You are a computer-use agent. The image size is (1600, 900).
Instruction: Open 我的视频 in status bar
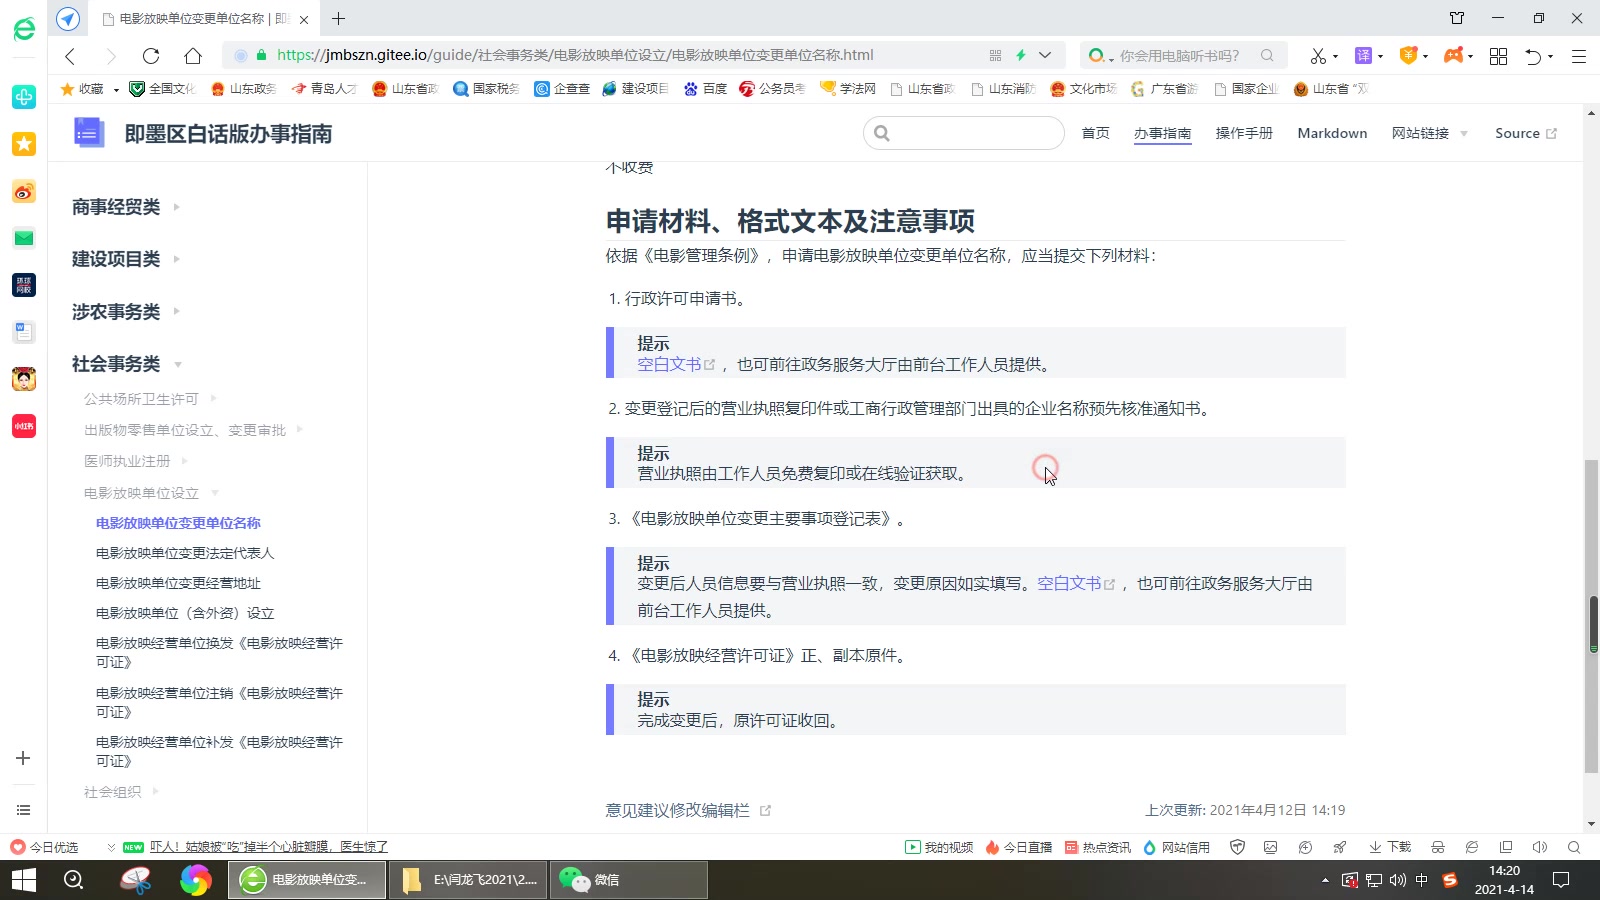(x=939, y=847)
